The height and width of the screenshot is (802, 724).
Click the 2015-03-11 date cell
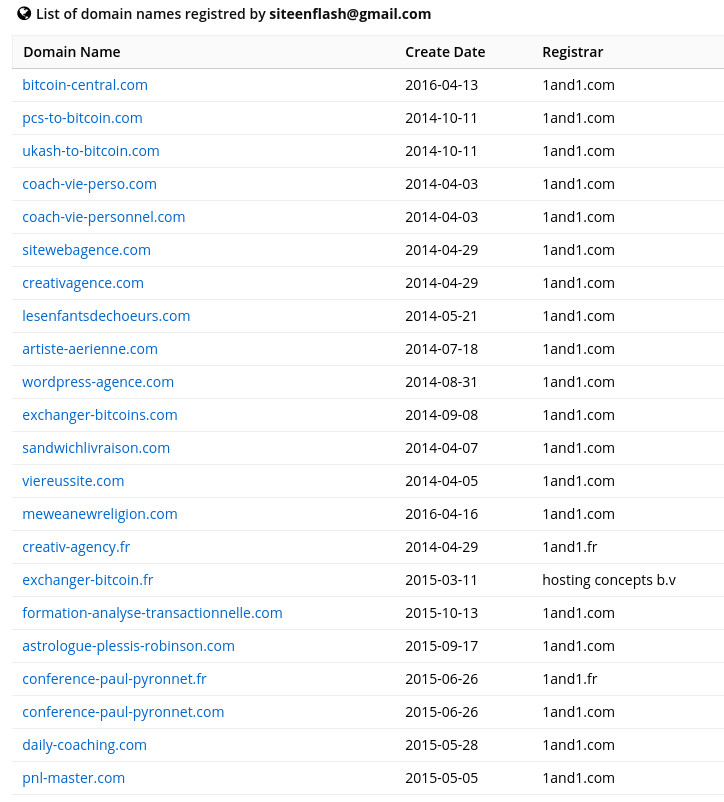pos(441,580)
